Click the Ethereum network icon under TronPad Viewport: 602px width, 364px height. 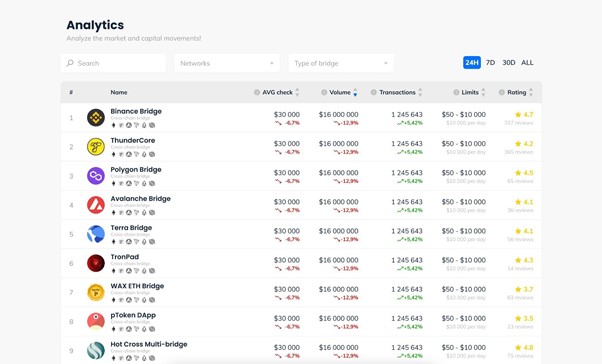113,271
